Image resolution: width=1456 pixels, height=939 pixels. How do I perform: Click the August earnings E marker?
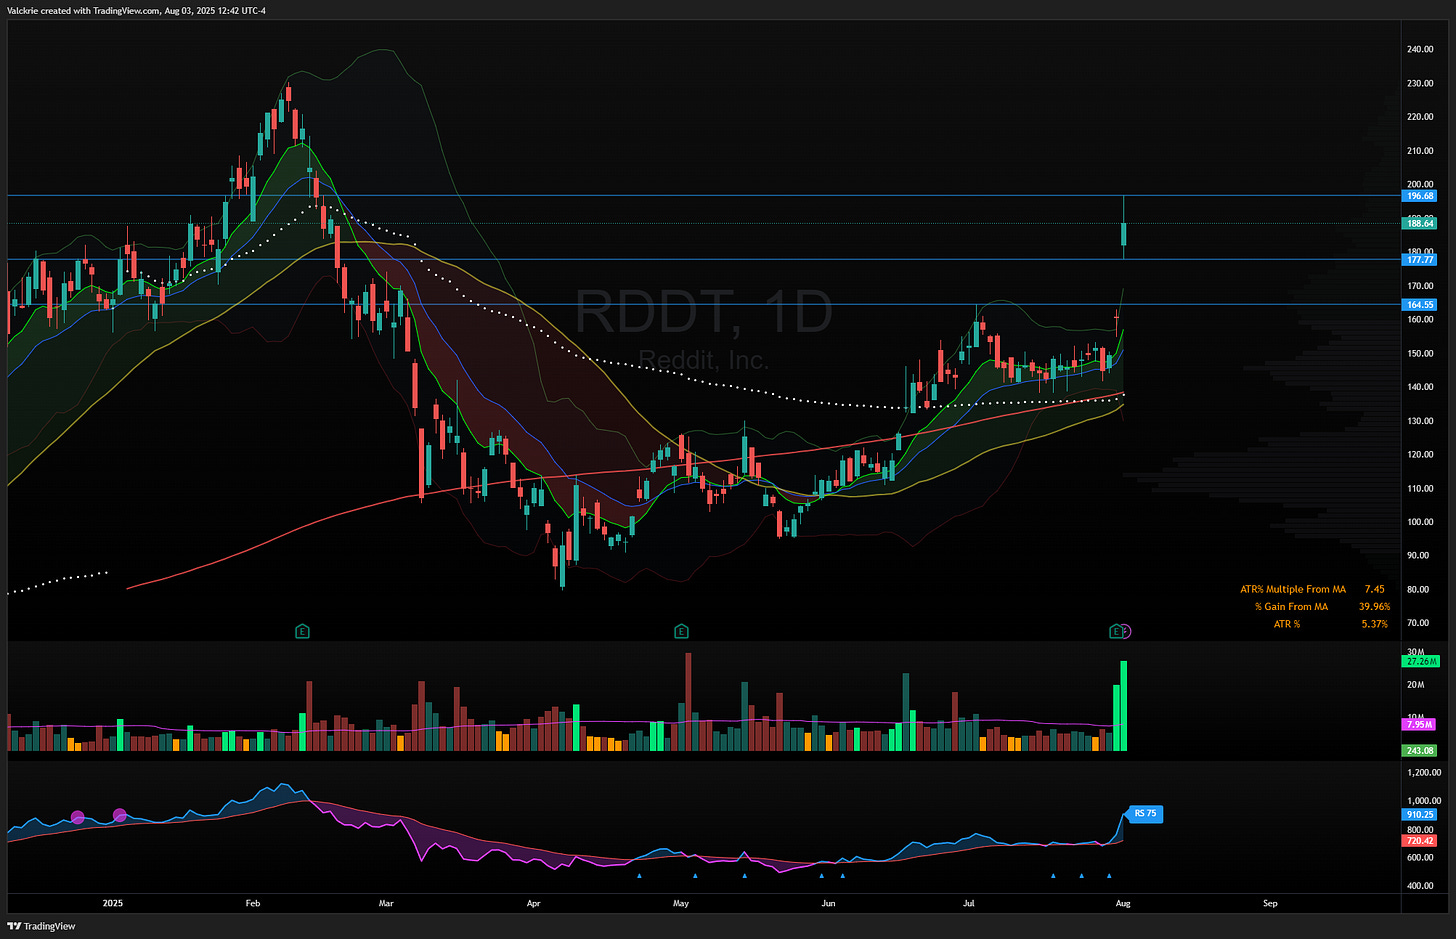coord(1116,631)
